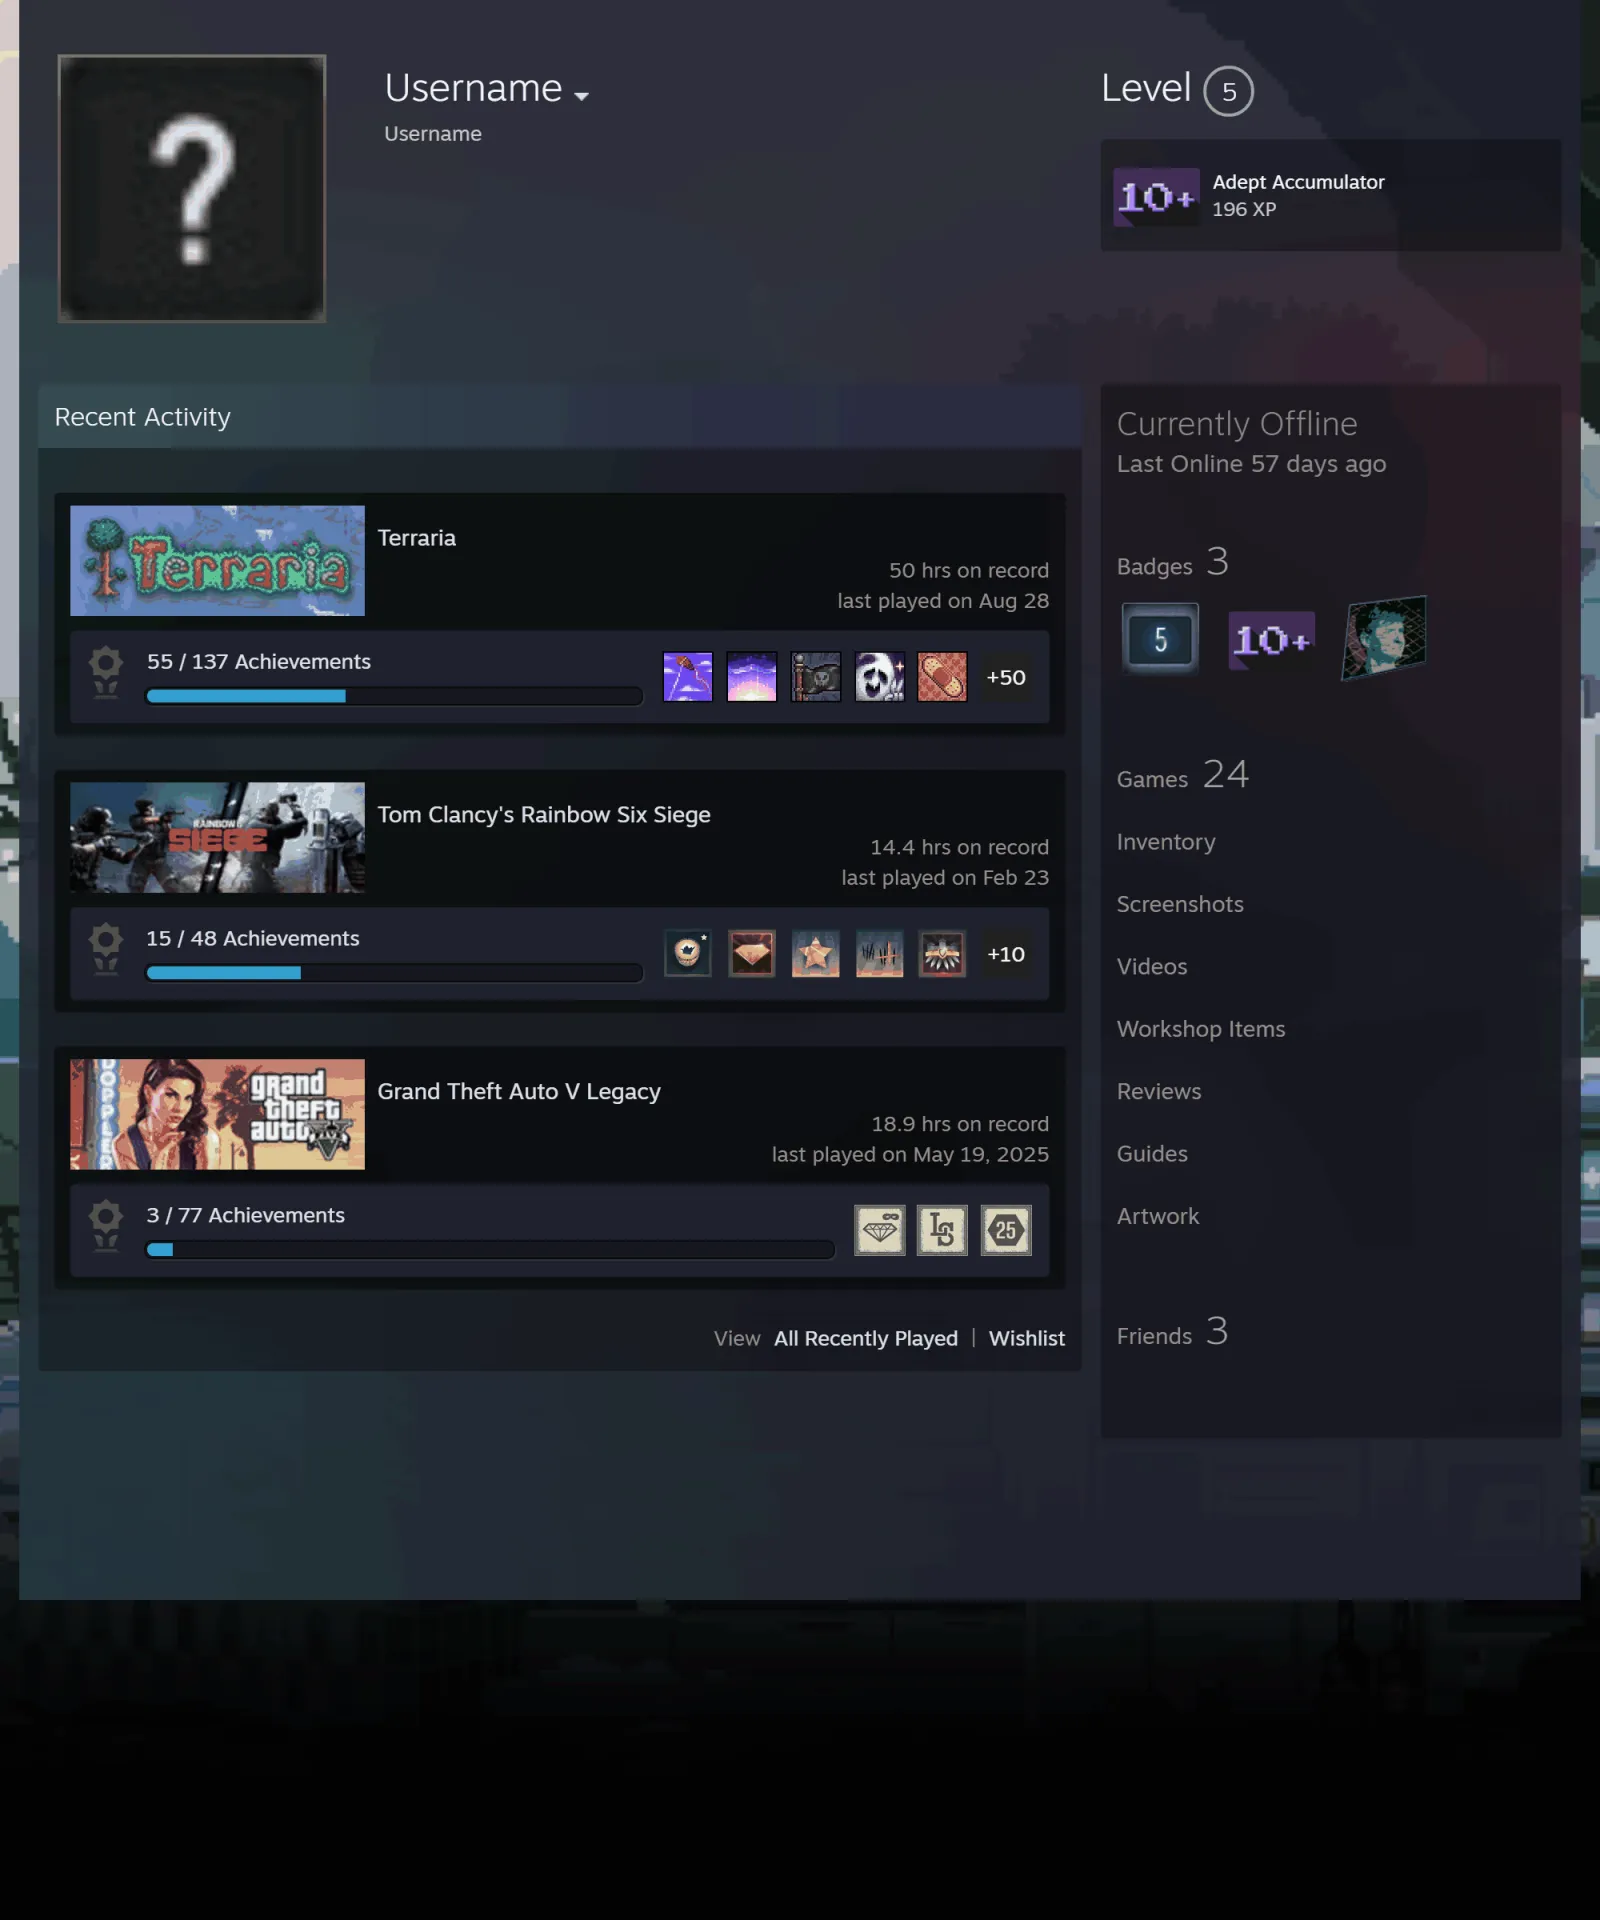Click the portrait trading card badge
Image resolution: width=1600 pixels, height=1920 pixels.
[x=1384, y=638]
